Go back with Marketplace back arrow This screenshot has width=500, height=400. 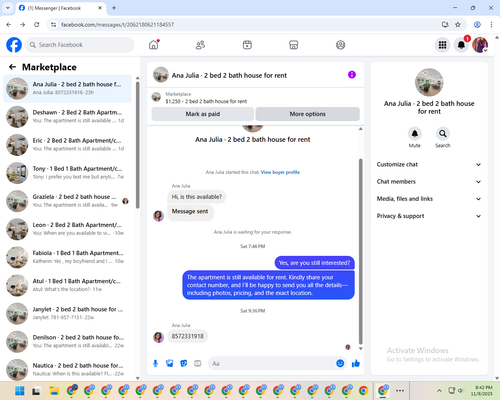(x=12, y=67)
